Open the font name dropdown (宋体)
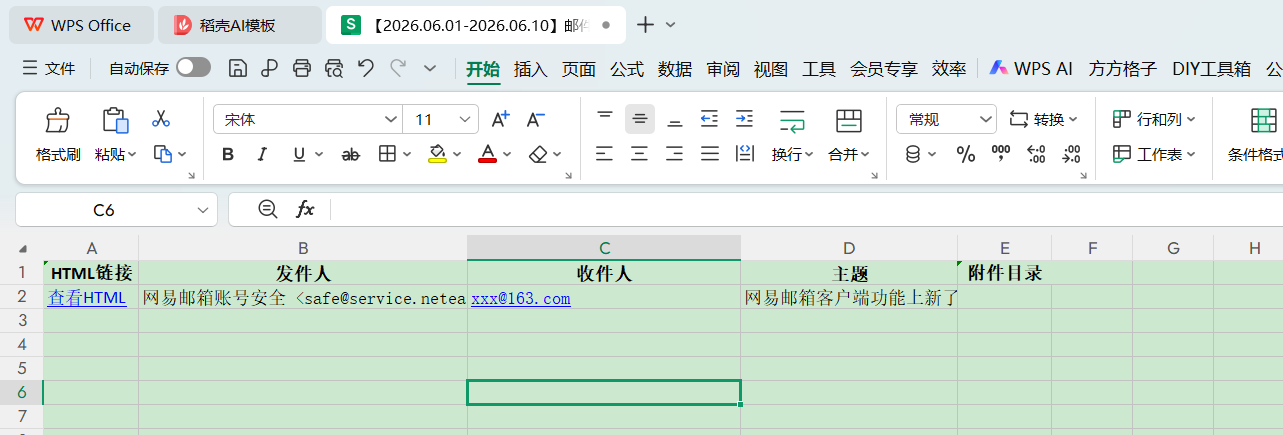The height and width of the screenshot is (435, 1283). pos(391,120)
